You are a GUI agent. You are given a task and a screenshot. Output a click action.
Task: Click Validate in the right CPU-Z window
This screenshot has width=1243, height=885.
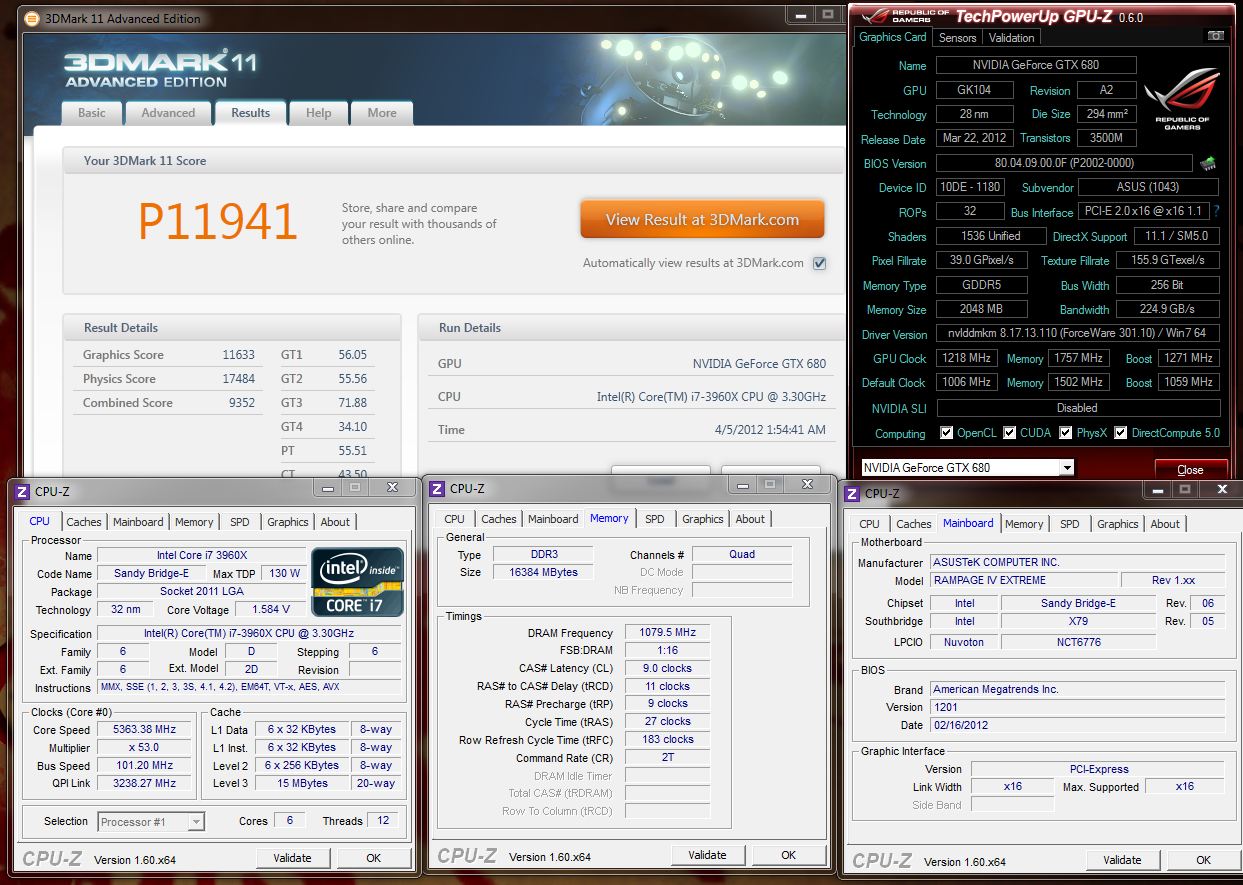point(1122,860)
